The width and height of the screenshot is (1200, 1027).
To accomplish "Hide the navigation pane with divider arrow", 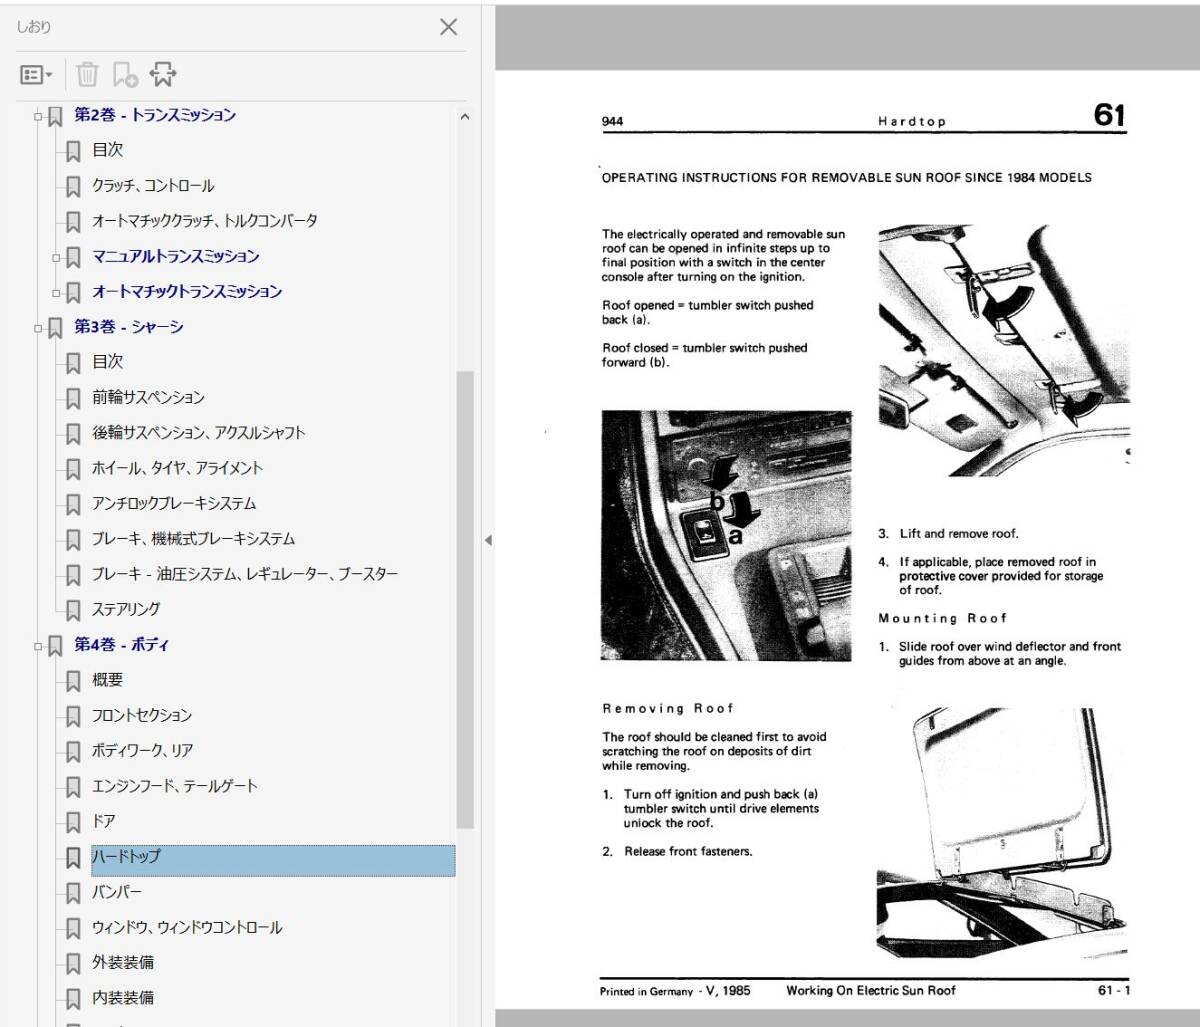I will click(488, 540).
